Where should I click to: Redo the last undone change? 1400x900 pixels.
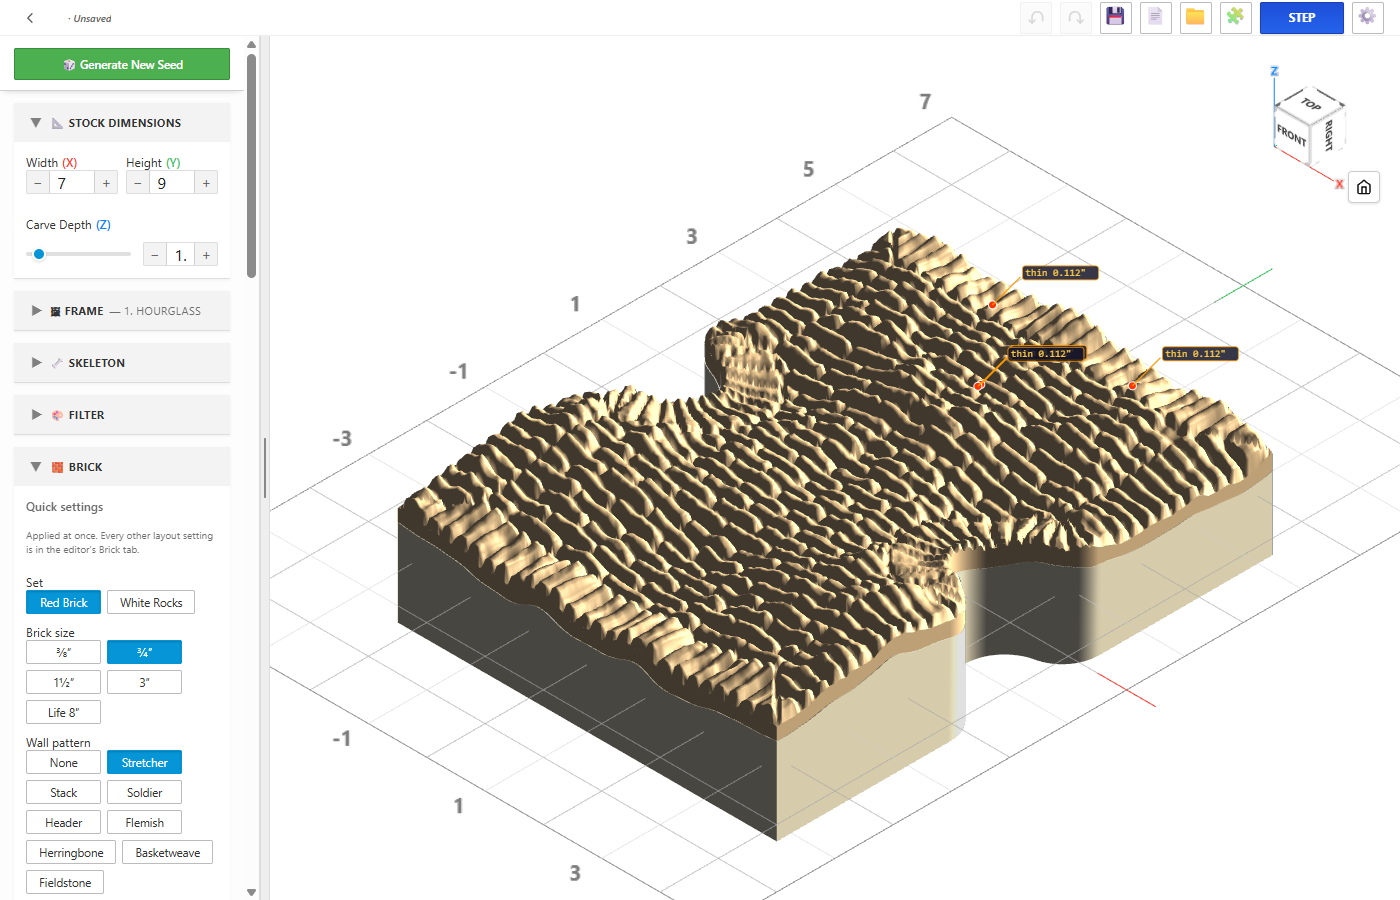click(1076, 17)
